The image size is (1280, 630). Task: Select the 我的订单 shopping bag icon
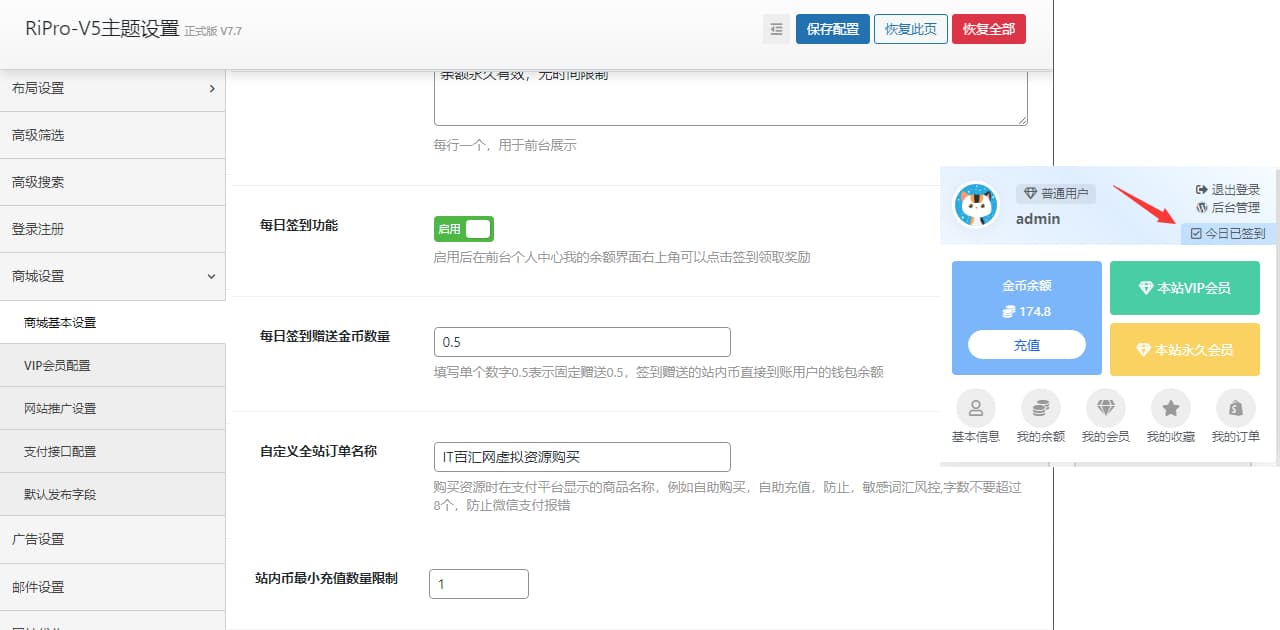[x=1235, y=408]
